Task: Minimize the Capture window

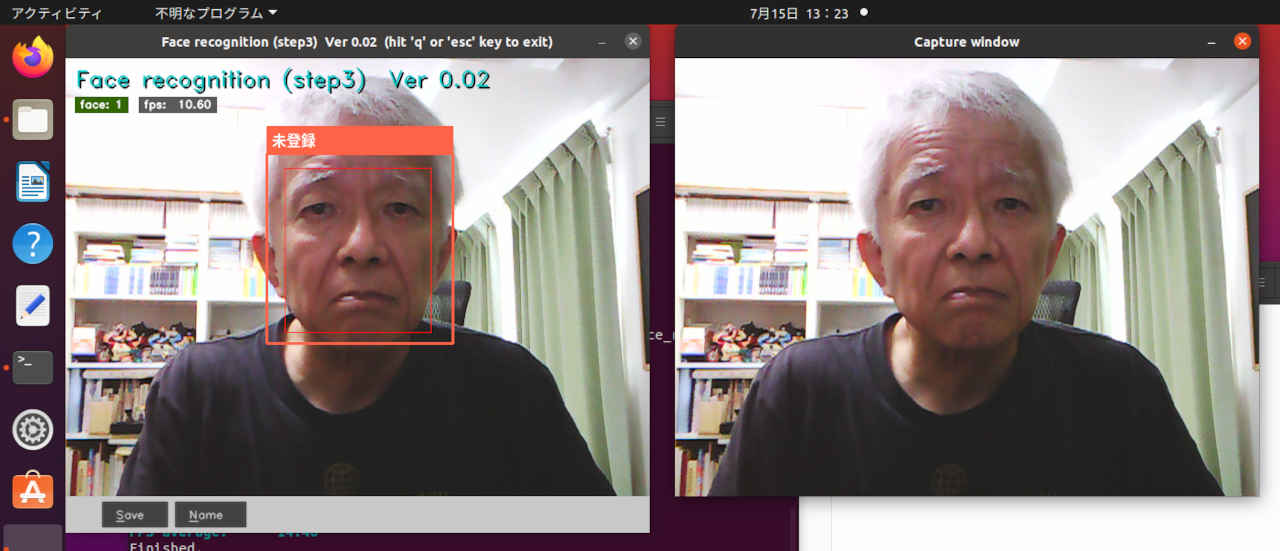Action: point(1212,42)
